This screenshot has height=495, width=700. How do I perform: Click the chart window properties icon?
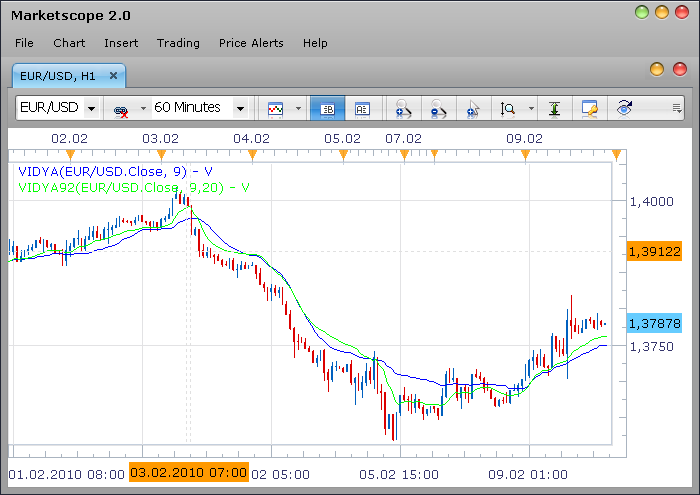click(590, 108)
